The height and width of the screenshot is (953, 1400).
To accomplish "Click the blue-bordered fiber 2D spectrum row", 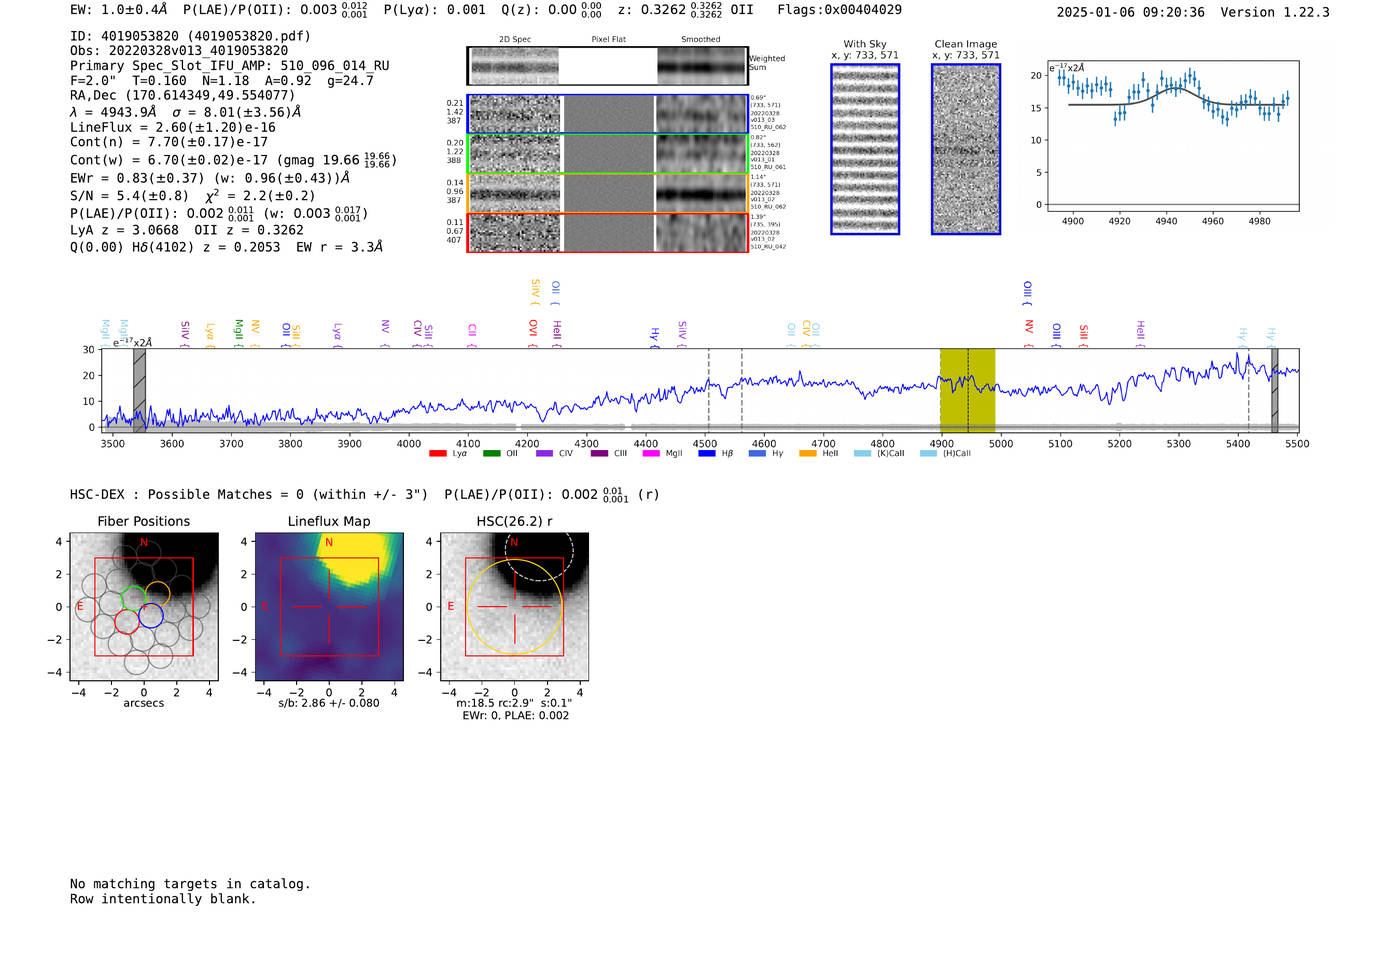I will [607, 114].
